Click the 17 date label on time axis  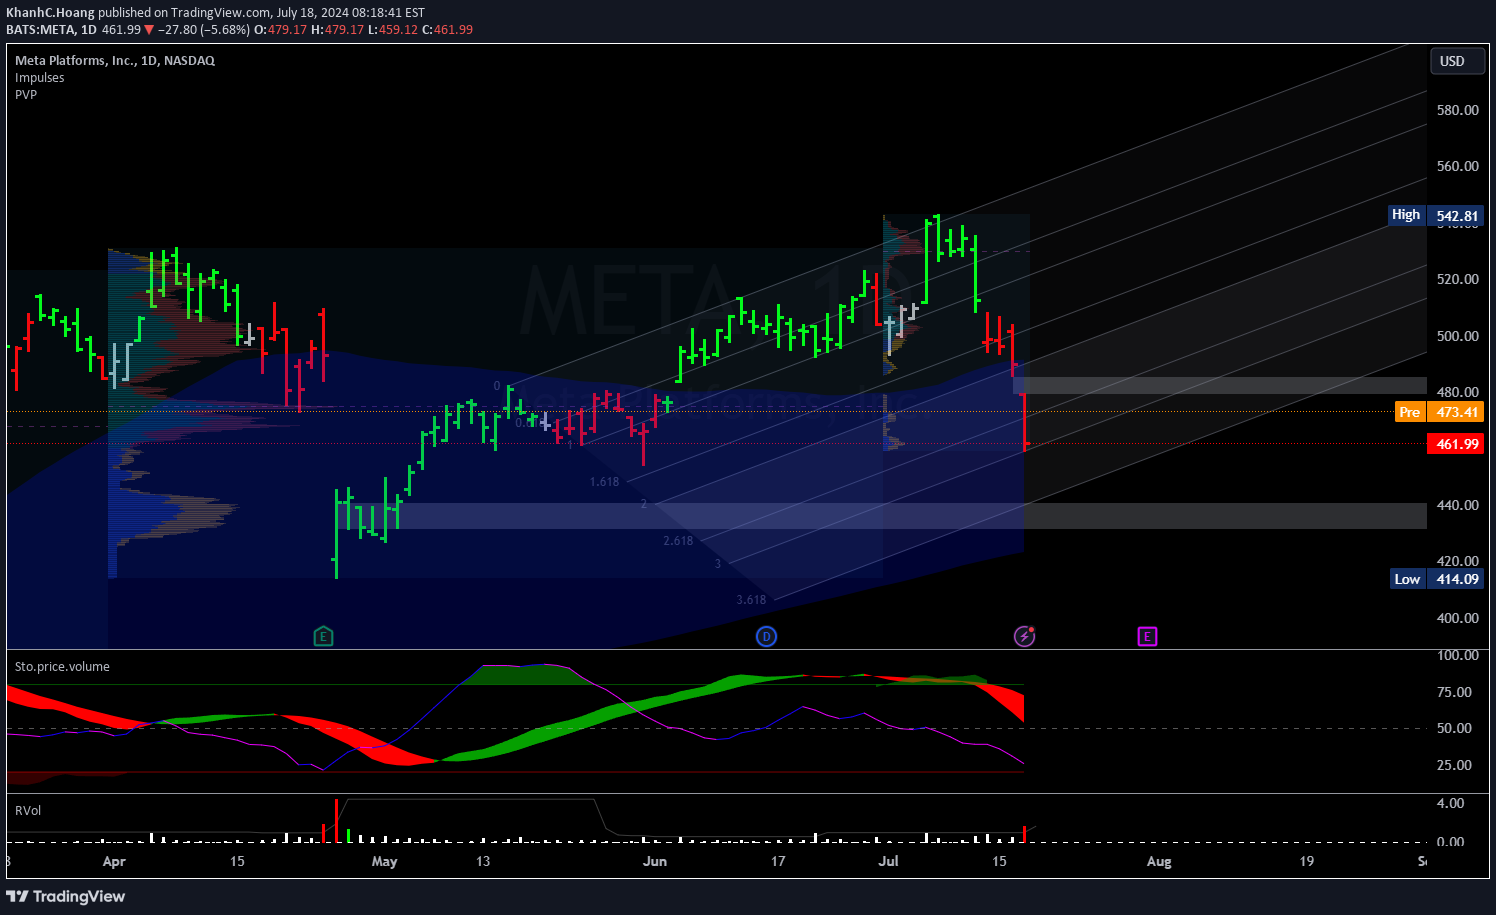[x=778, y=861]
